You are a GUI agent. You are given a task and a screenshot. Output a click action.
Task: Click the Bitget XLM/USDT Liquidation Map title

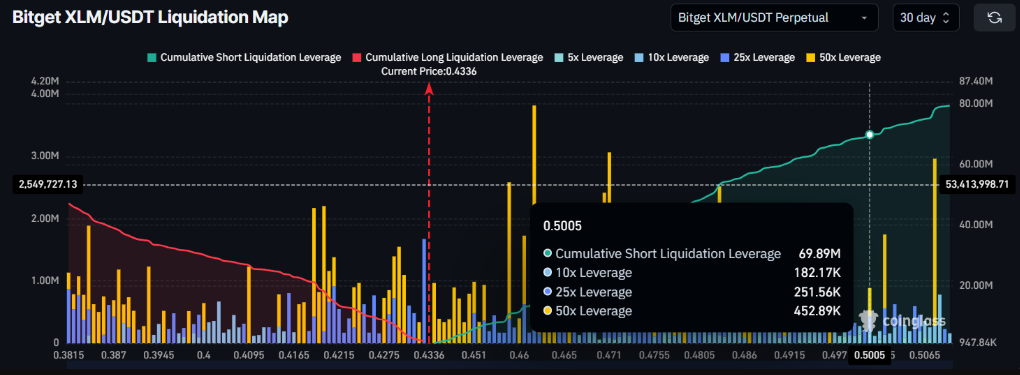click(150, 18)
